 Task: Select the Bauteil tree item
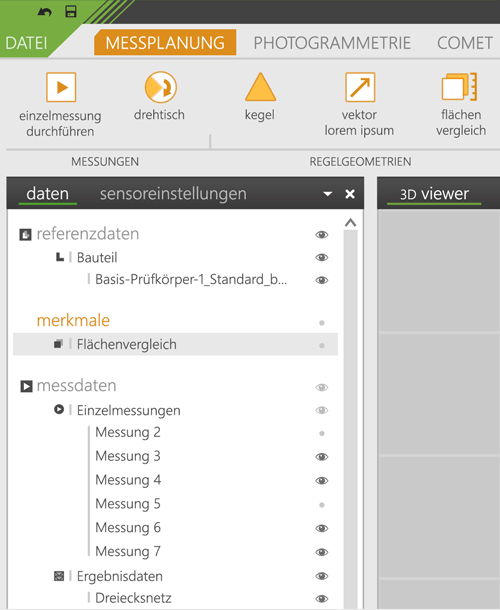pyautogui.click(x=97, y=258)
